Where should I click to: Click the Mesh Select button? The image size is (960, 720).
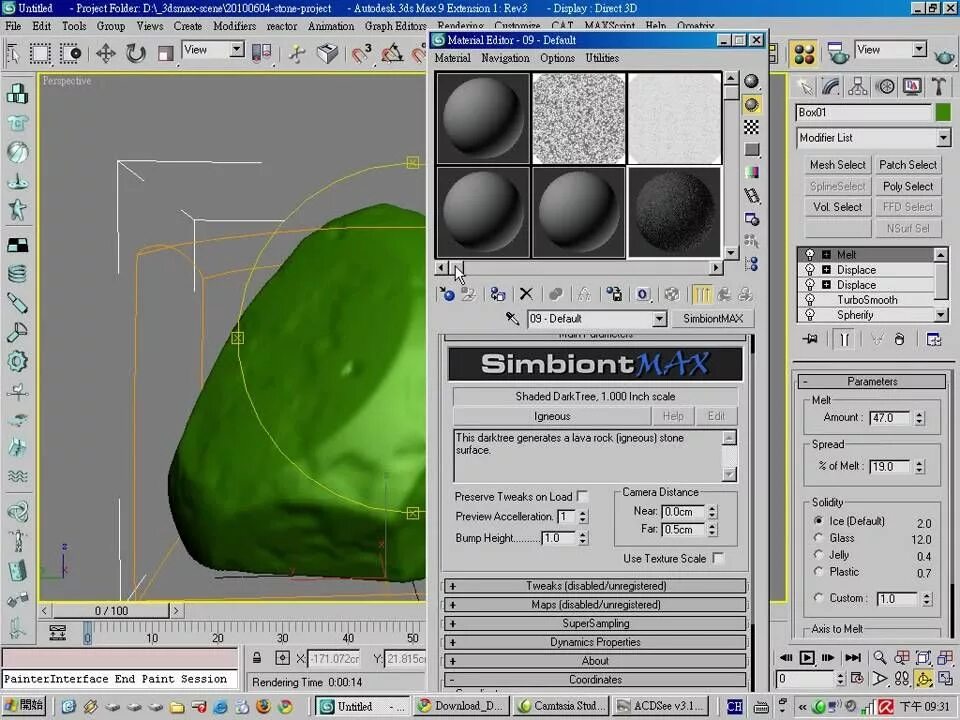pos(838,165)
